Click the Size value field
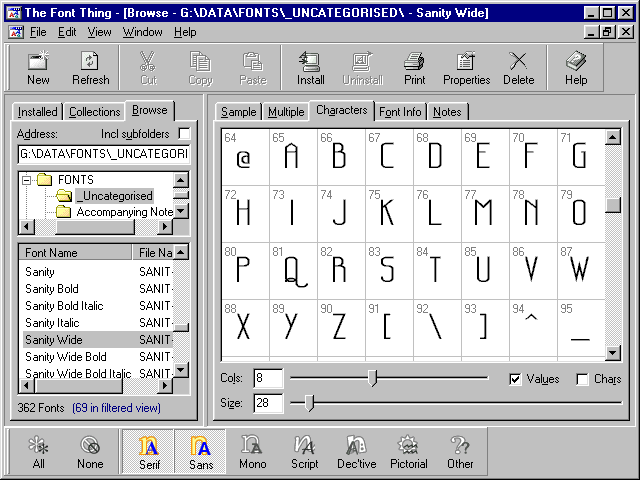This screenshot has height=480, width=640. coord(268,403)
